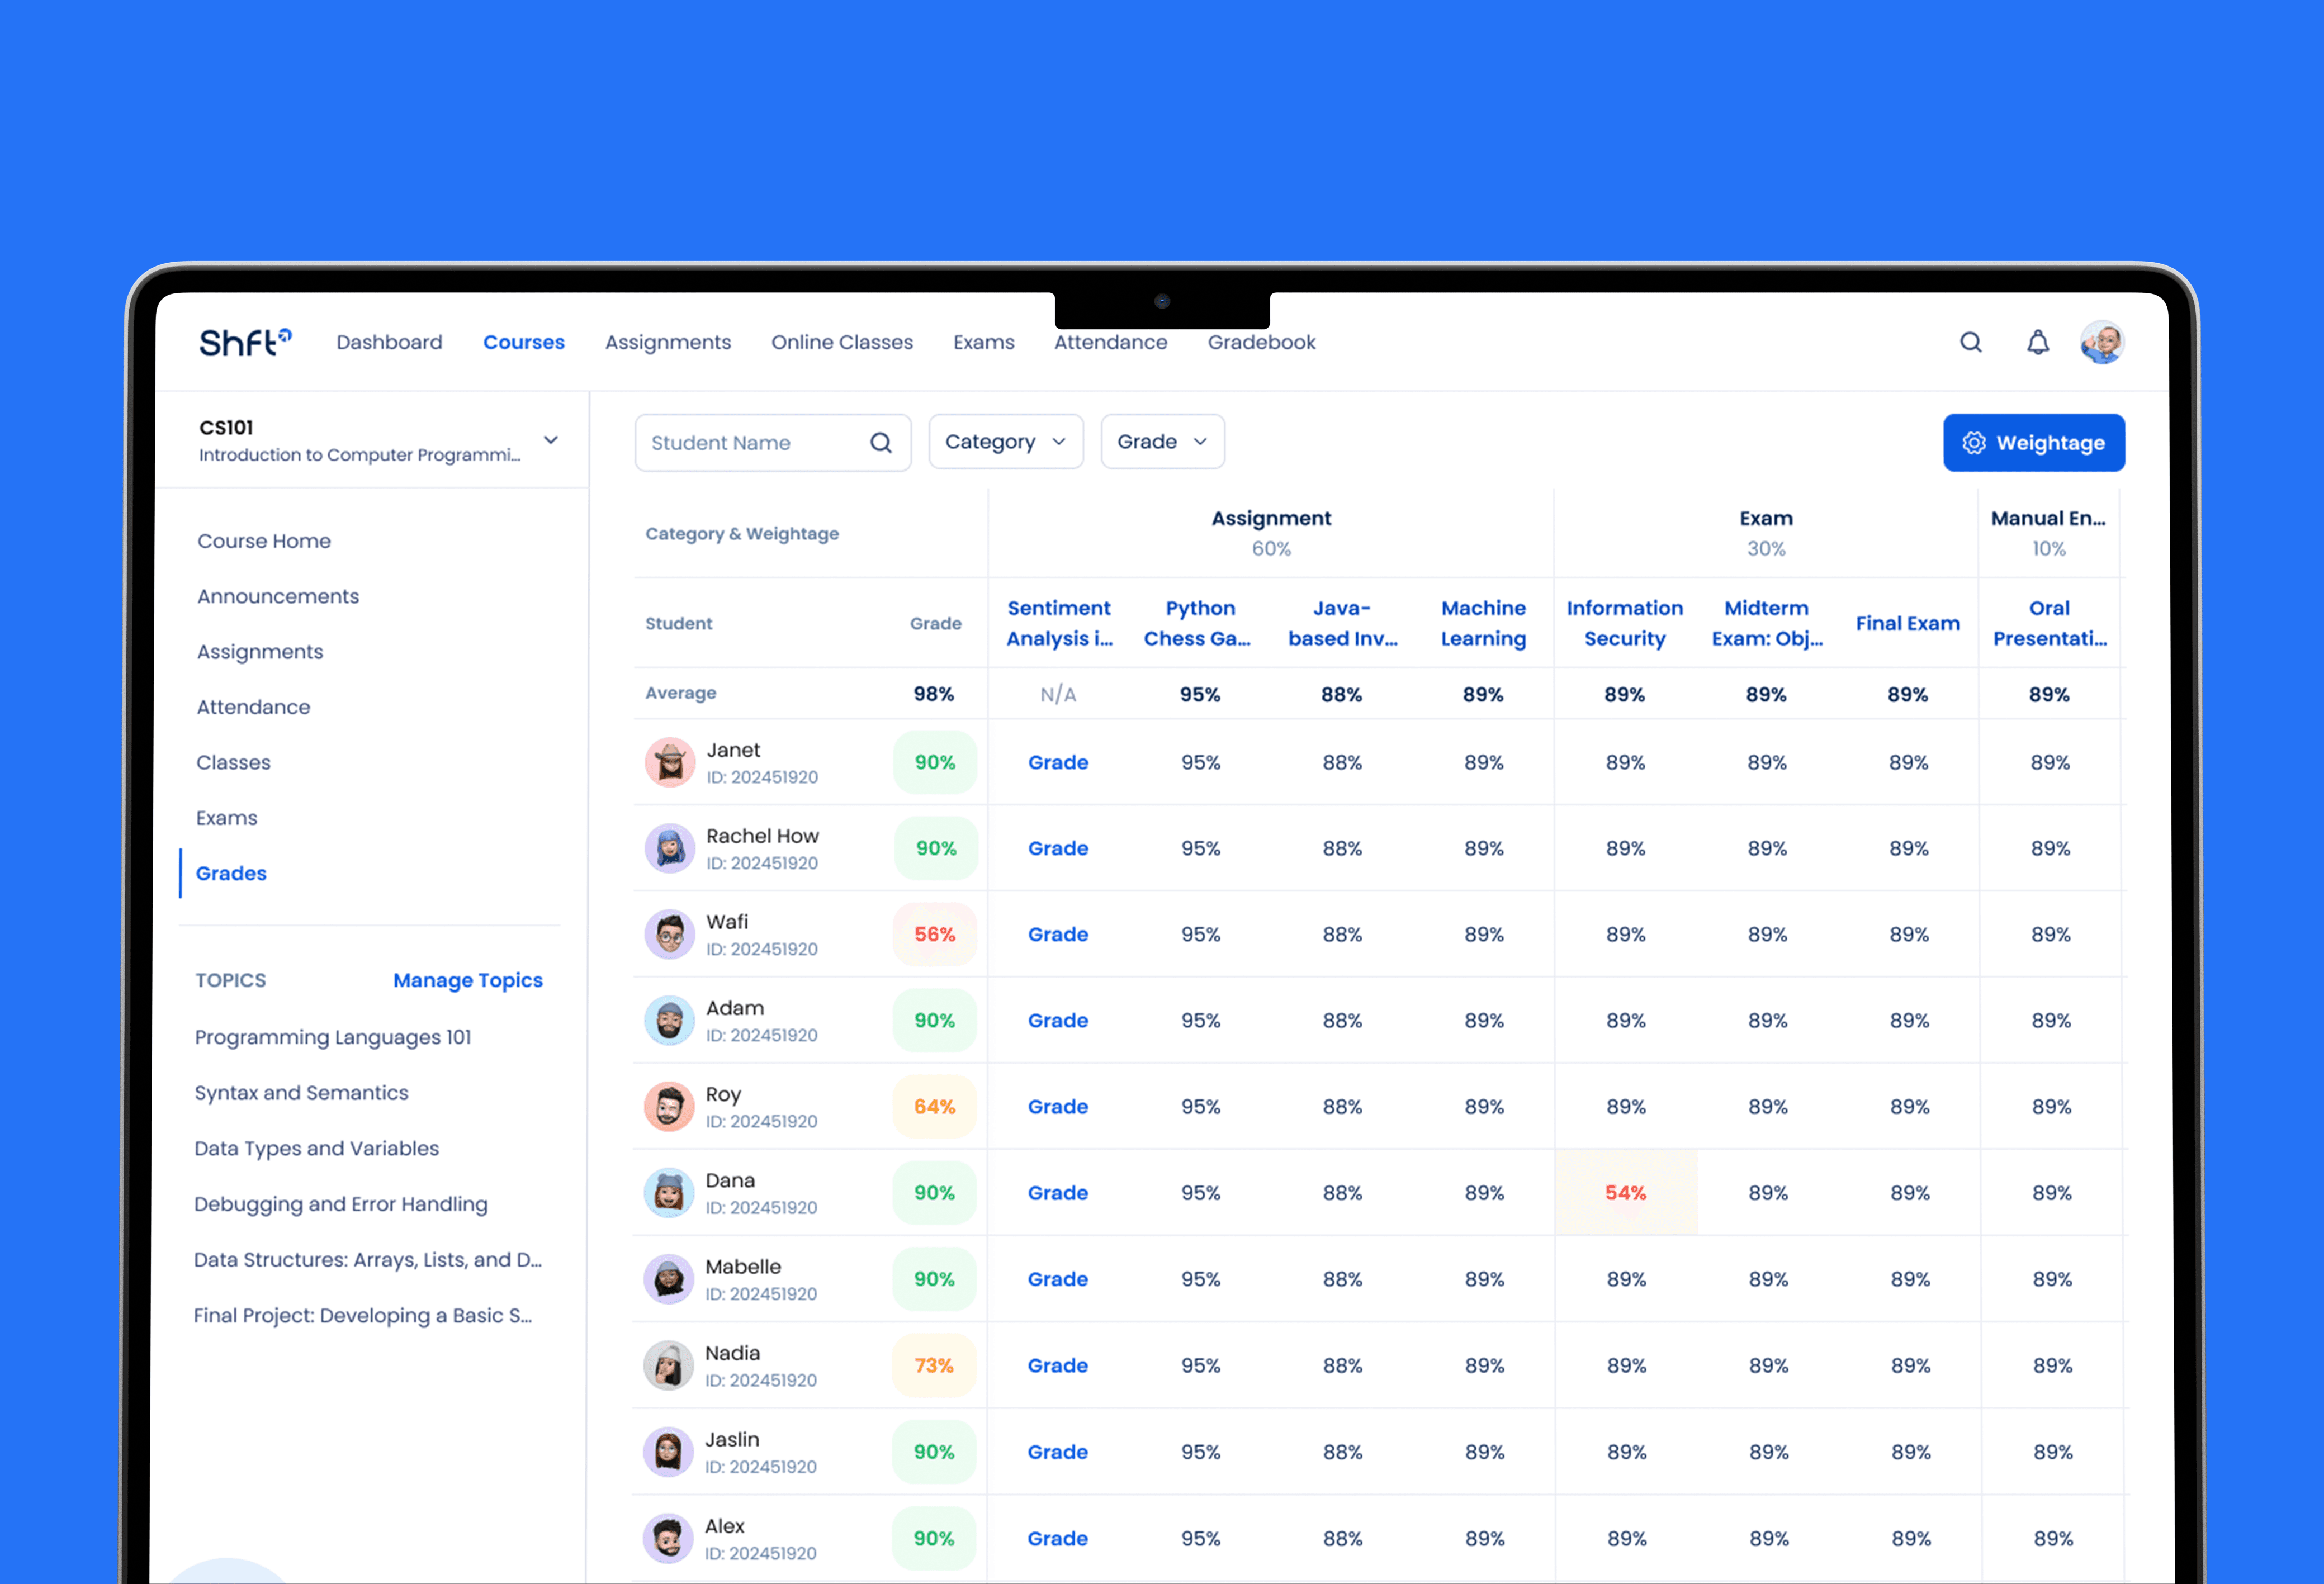Viewport: 2324px width, 1584px height.
Task: Open Data Structures: Arrays, Lists topic
Action: tap(368, 1260)
